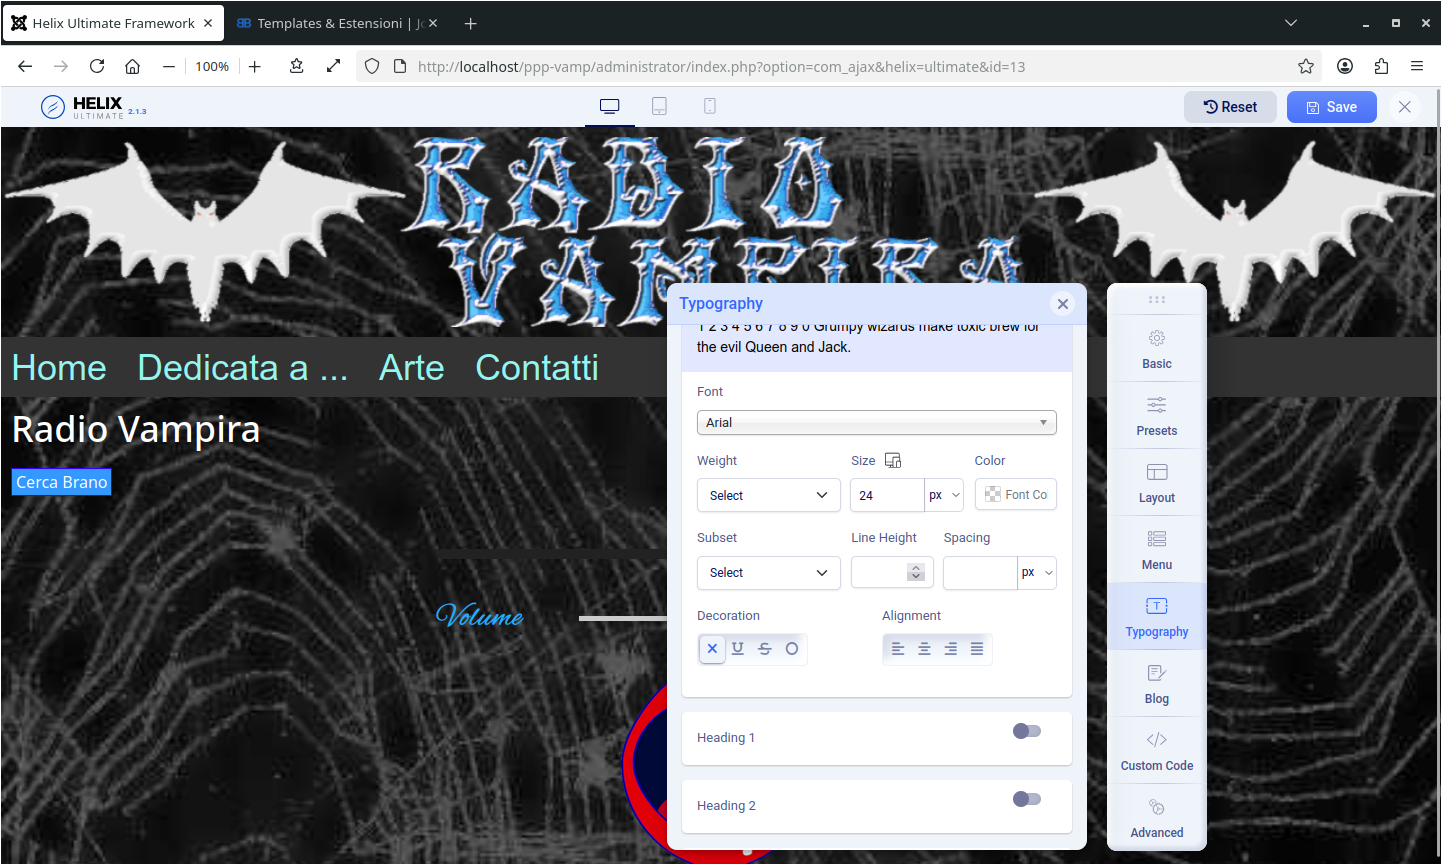The height and width of the screenshot is (865, 1442).
Task: Open the spacing unit px dropdown
Action: tap(1037, 573)
